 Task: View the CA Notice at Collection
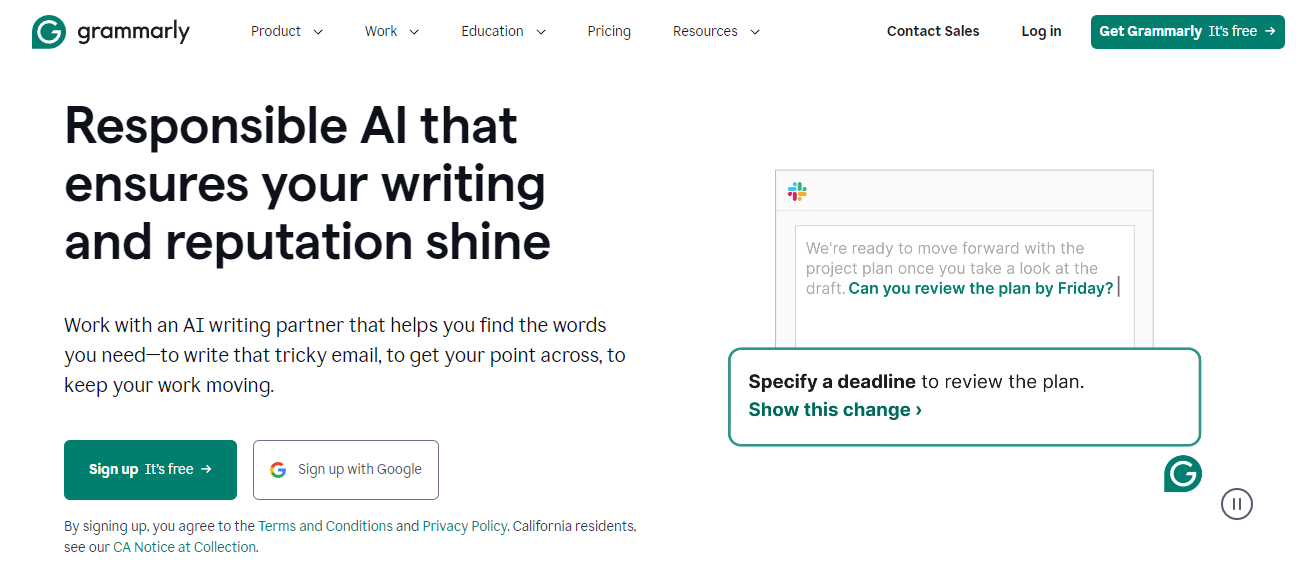pyautogui.click(x=185, y=547)
